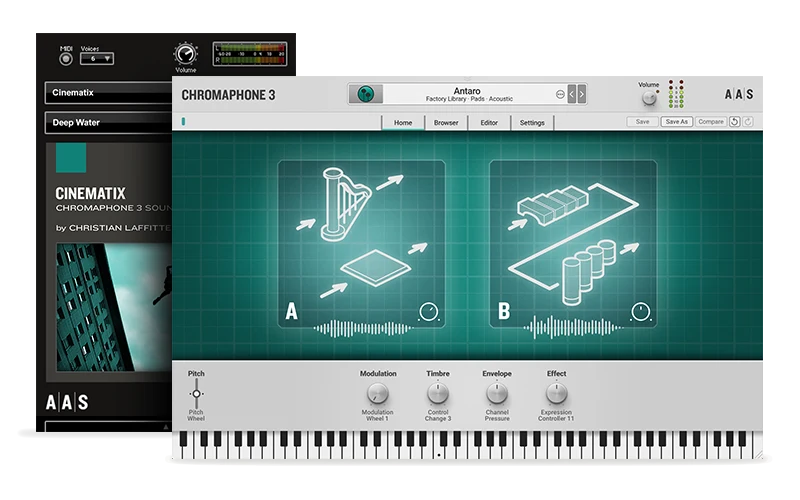Click the AAS logo in Cinematix window
The height and width of the screenshot is (500, 800).
(67, 403)
